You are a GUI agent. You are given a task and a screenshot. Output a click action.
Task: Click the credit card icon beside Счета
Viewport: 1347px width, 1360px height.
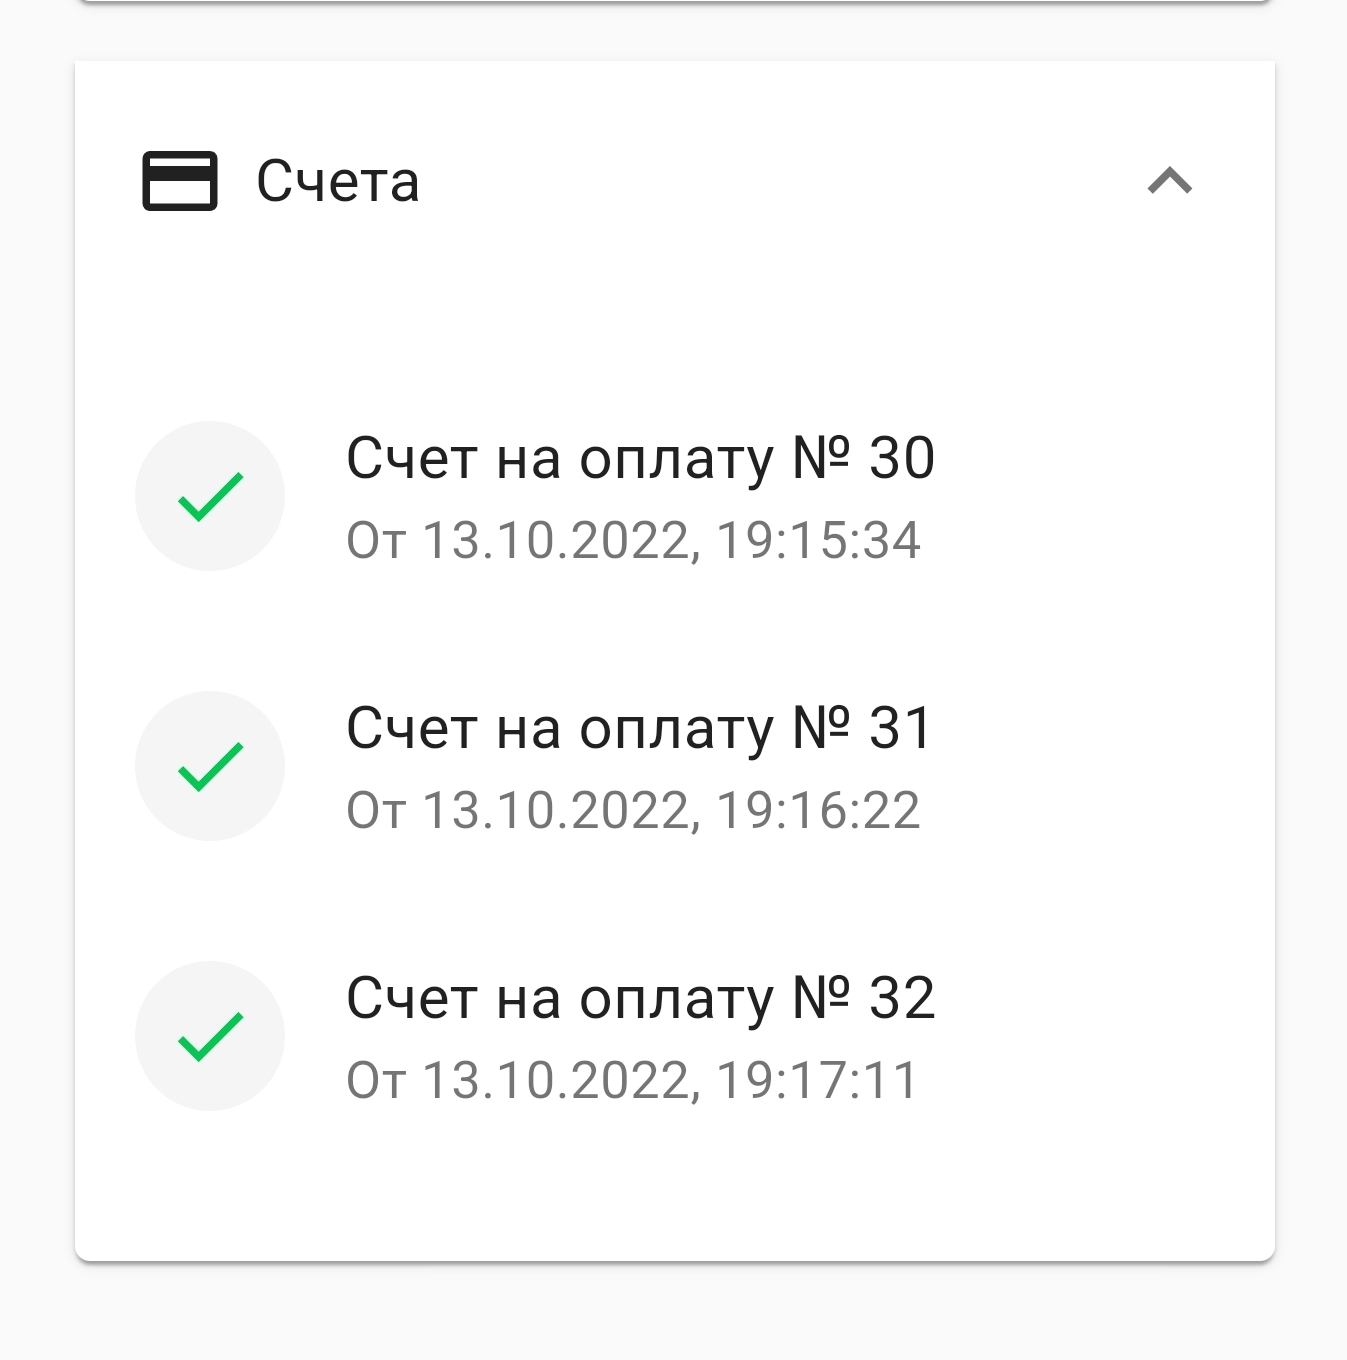pyautogui.click(x=180, y=181)
